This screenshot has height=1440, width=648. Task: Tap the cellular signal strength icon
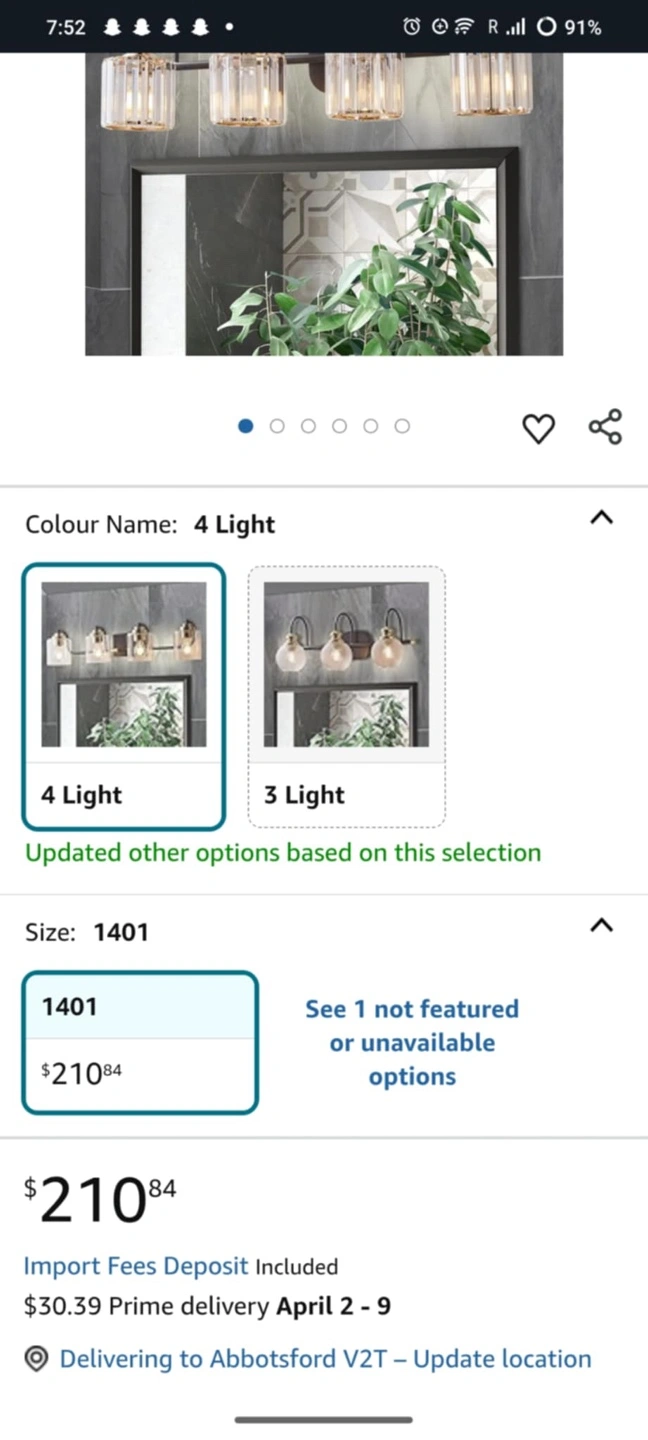click(x=515, y=27)
